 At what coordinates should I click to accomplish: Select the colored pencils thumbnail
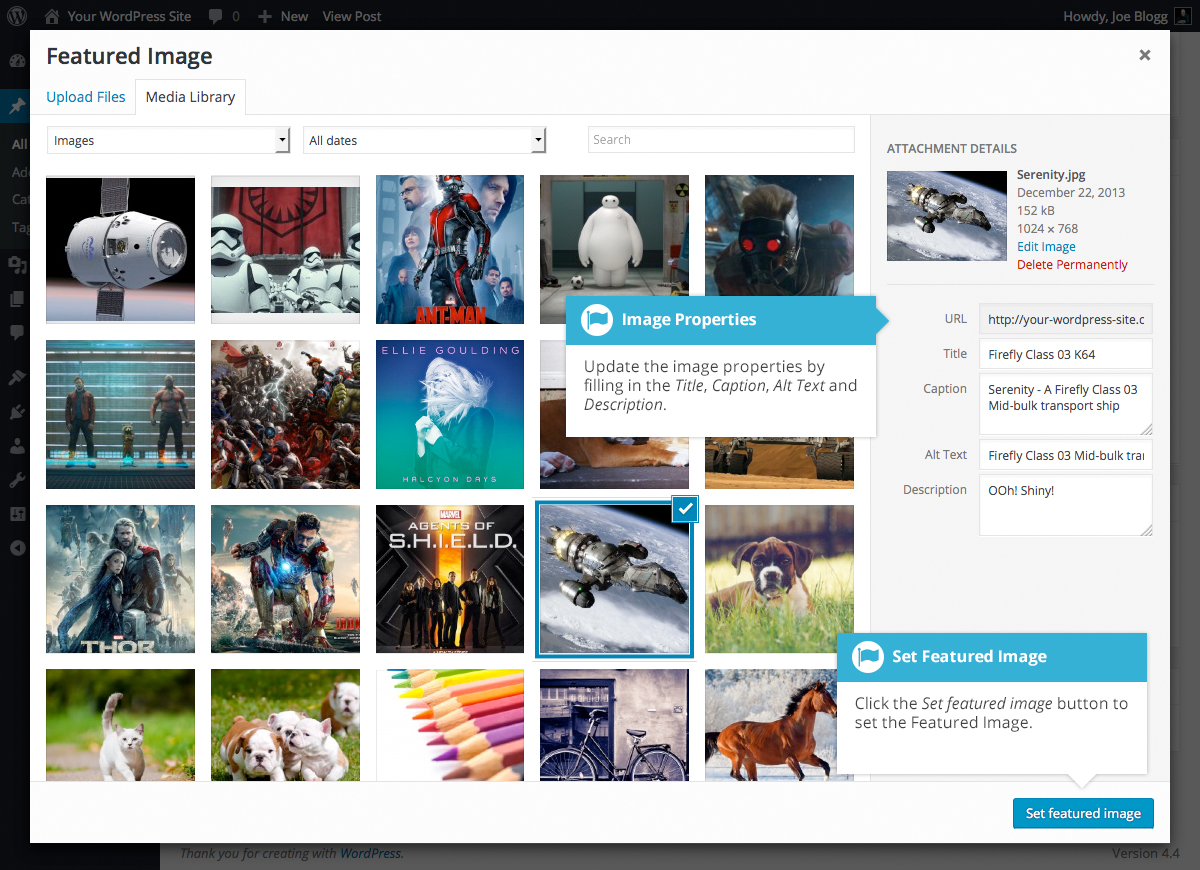pyautogui.click(x=450, y=725)
